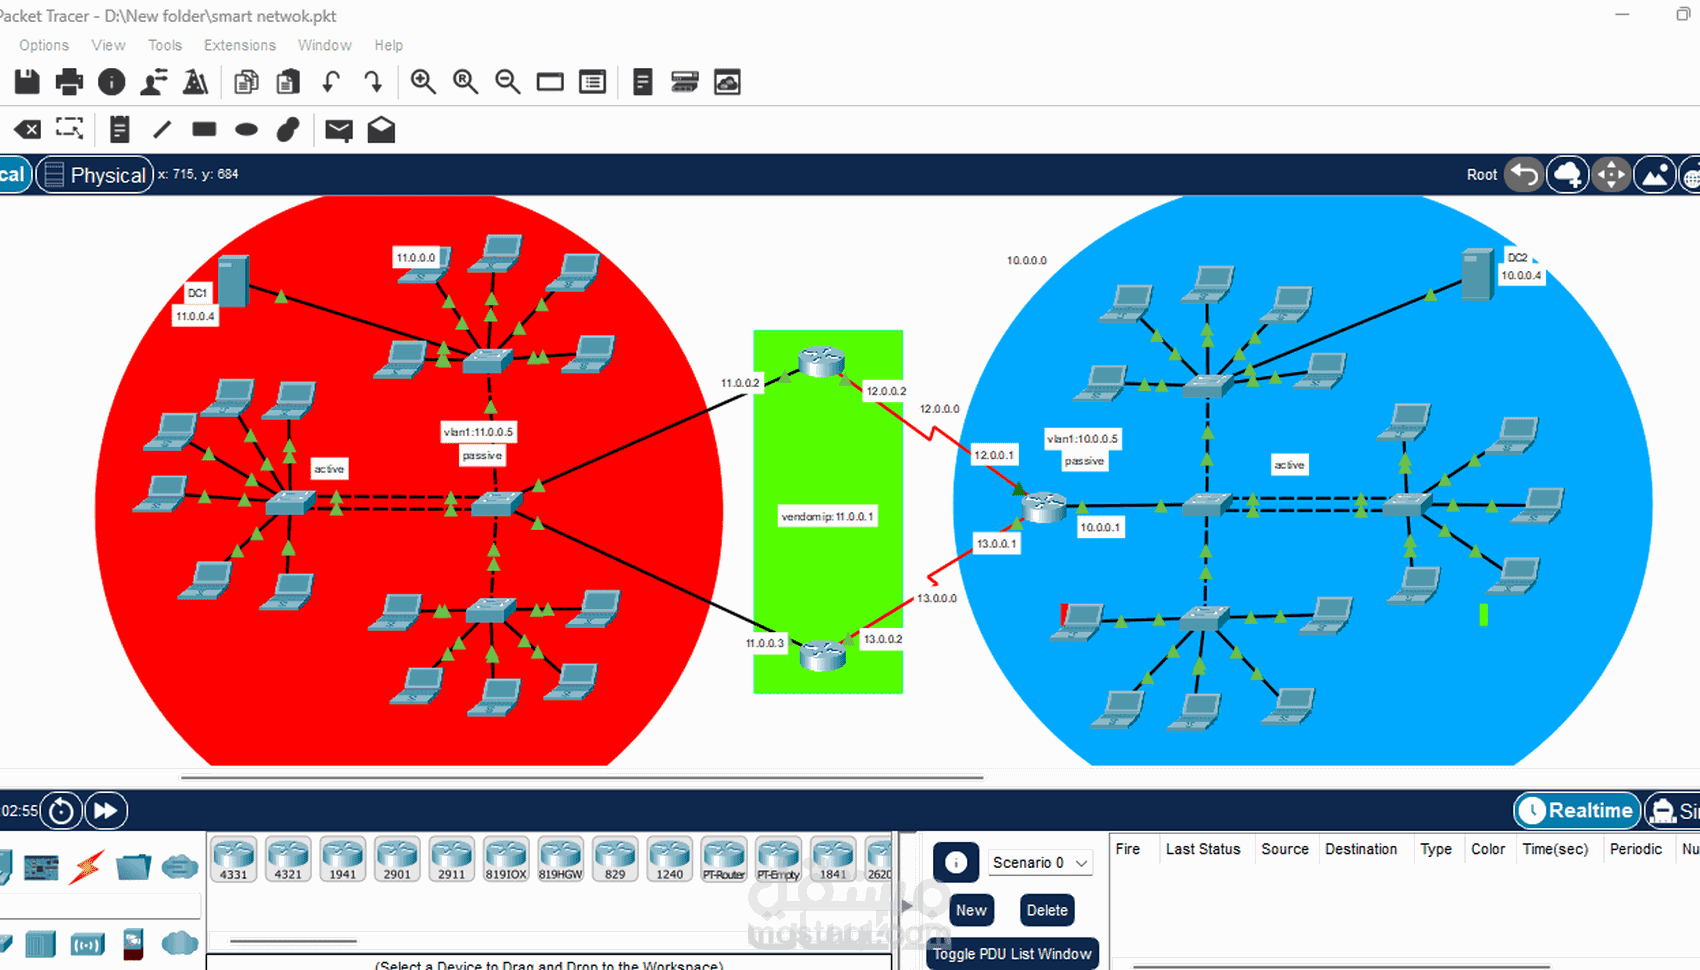1700x970 pixels.
Task: Click the New scenario button
Action: click(971, 910)
